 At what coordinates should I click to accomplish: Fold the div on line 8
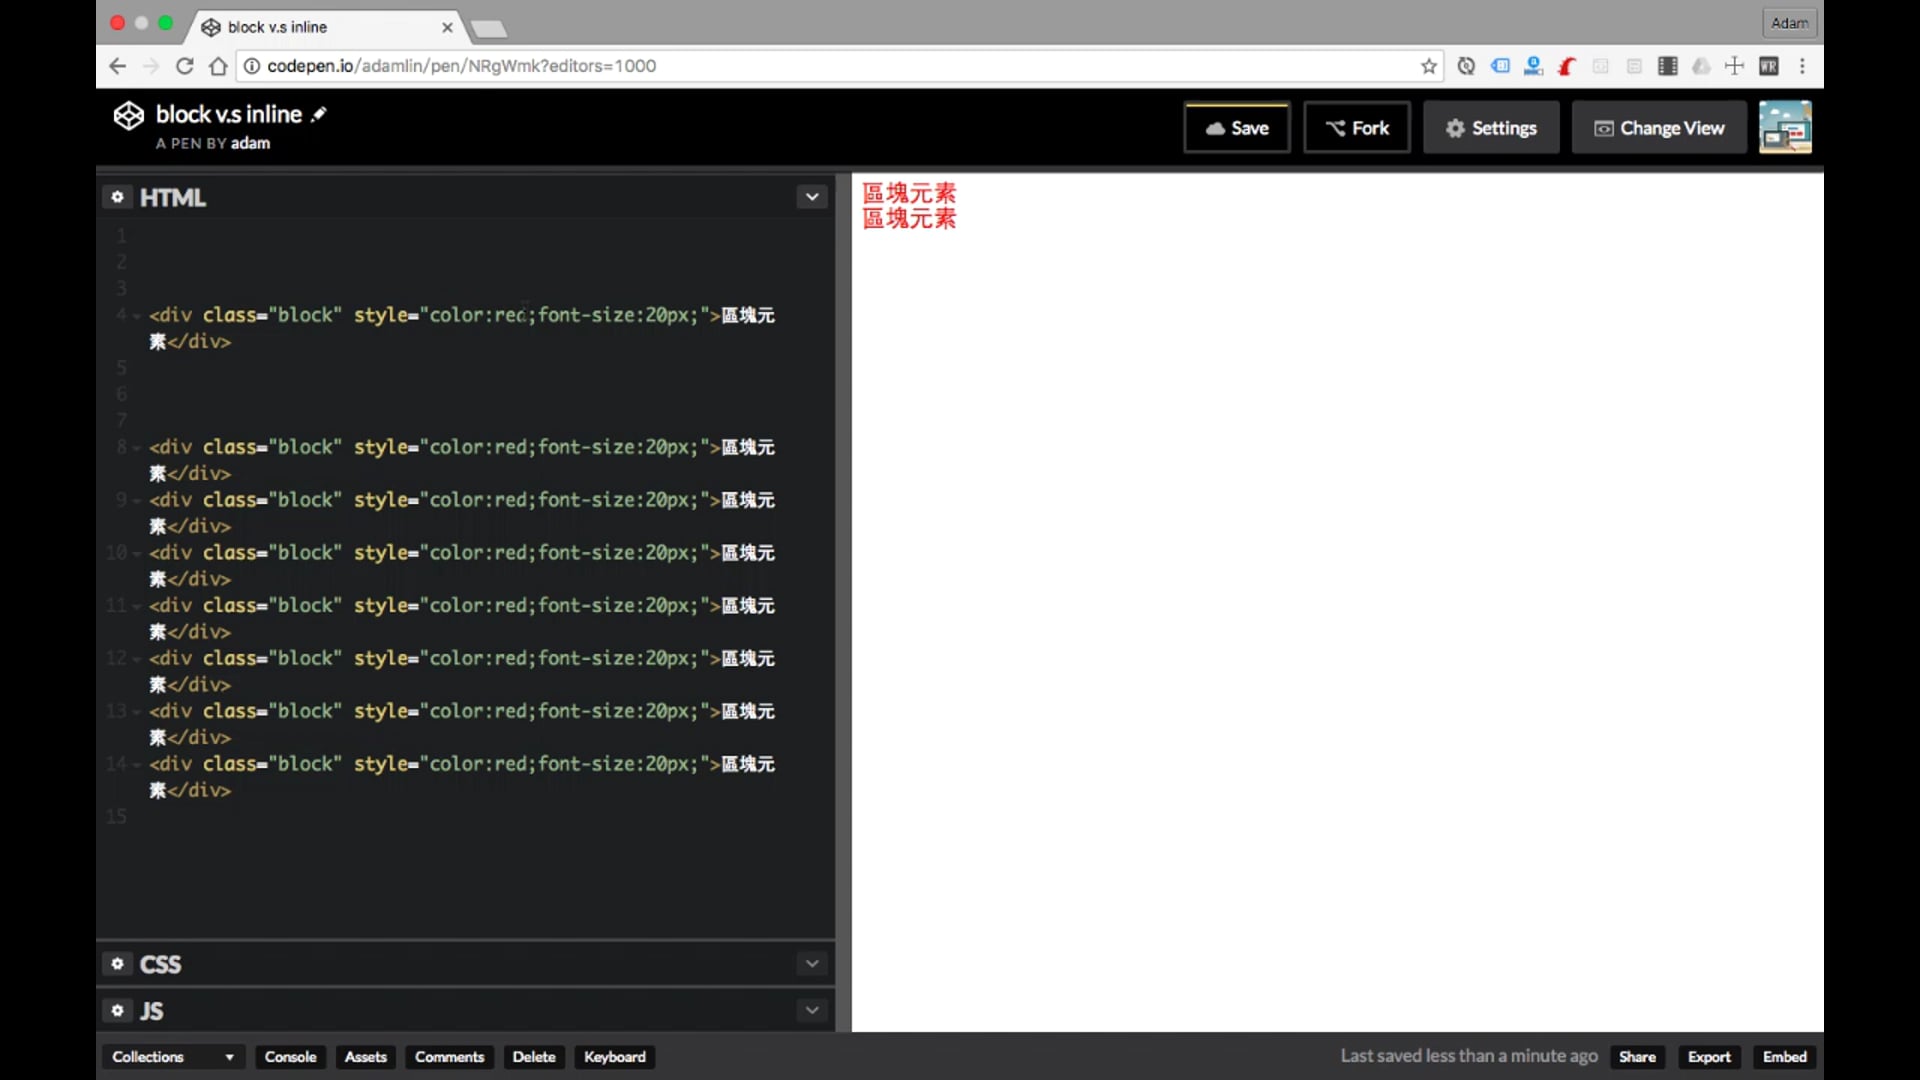[136, 448]
